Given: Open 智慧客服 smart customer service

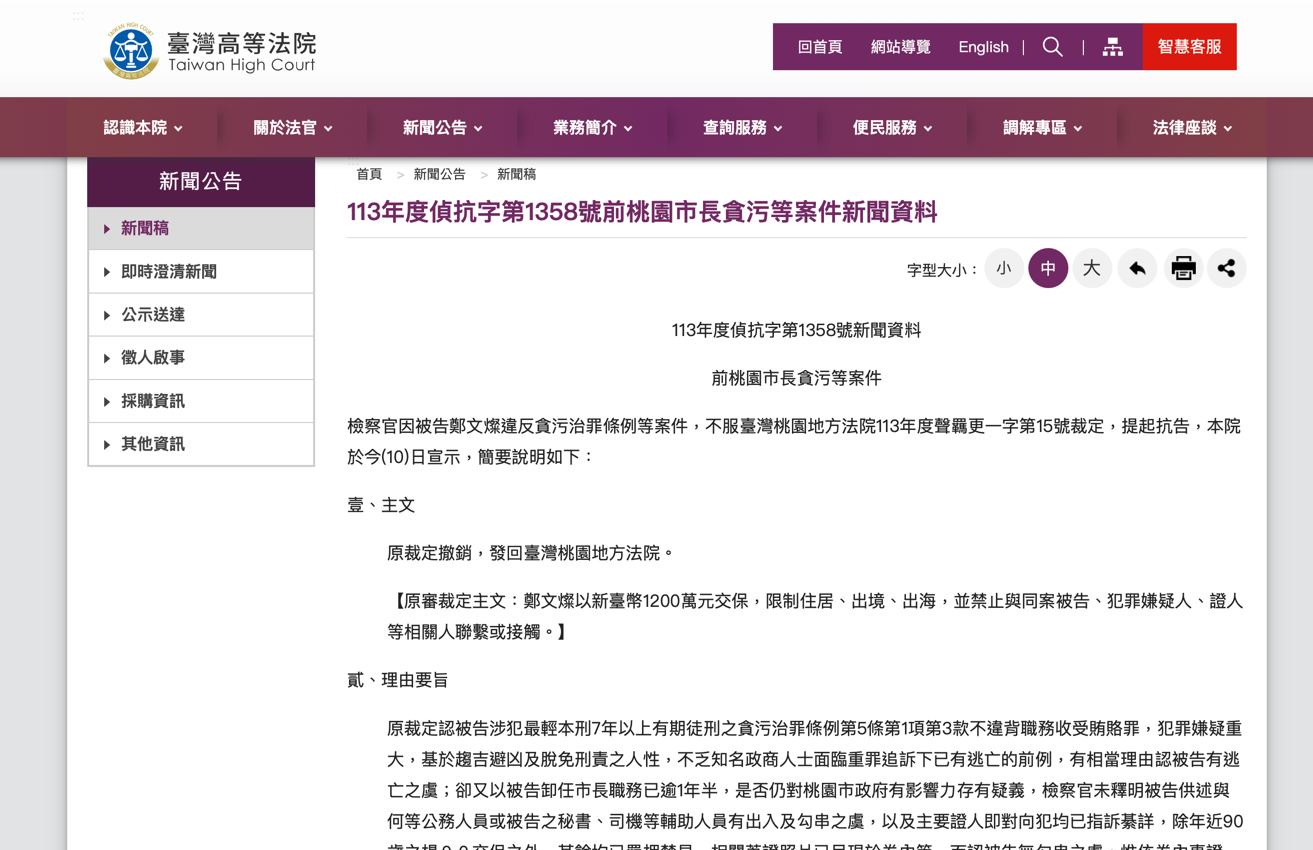Looking at the screenshot, I should pyautogui.click(x=1189, y=46).
